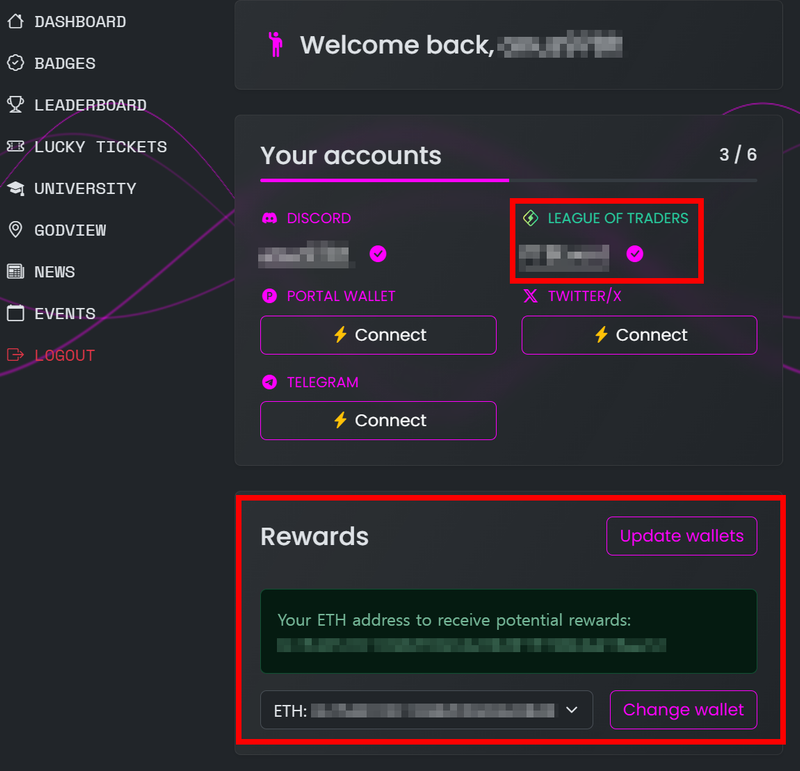Click the '3 / 6' accounts counter

tap(738, 155)
